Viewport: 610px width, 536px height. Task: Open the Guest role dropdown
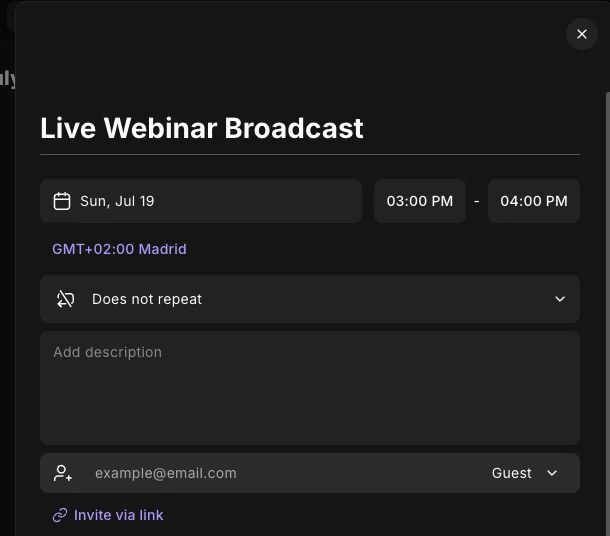pos(524,473)
